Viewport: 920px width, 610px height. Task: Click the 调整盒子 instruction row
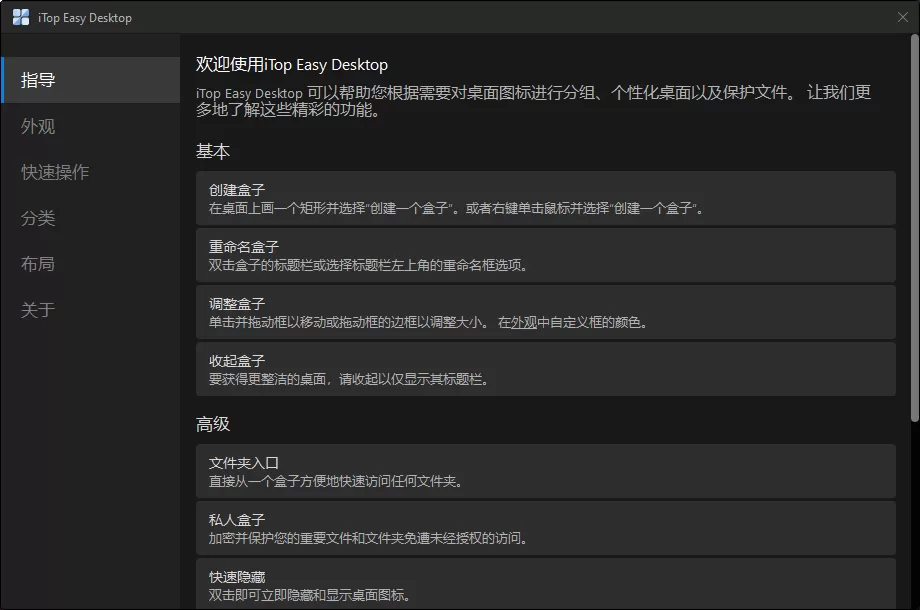point(545,314)
